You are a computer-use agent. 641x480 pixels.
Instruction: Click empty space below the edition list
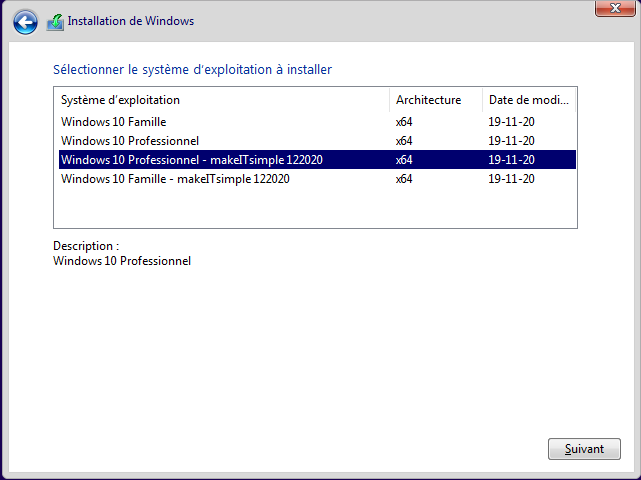315,209
